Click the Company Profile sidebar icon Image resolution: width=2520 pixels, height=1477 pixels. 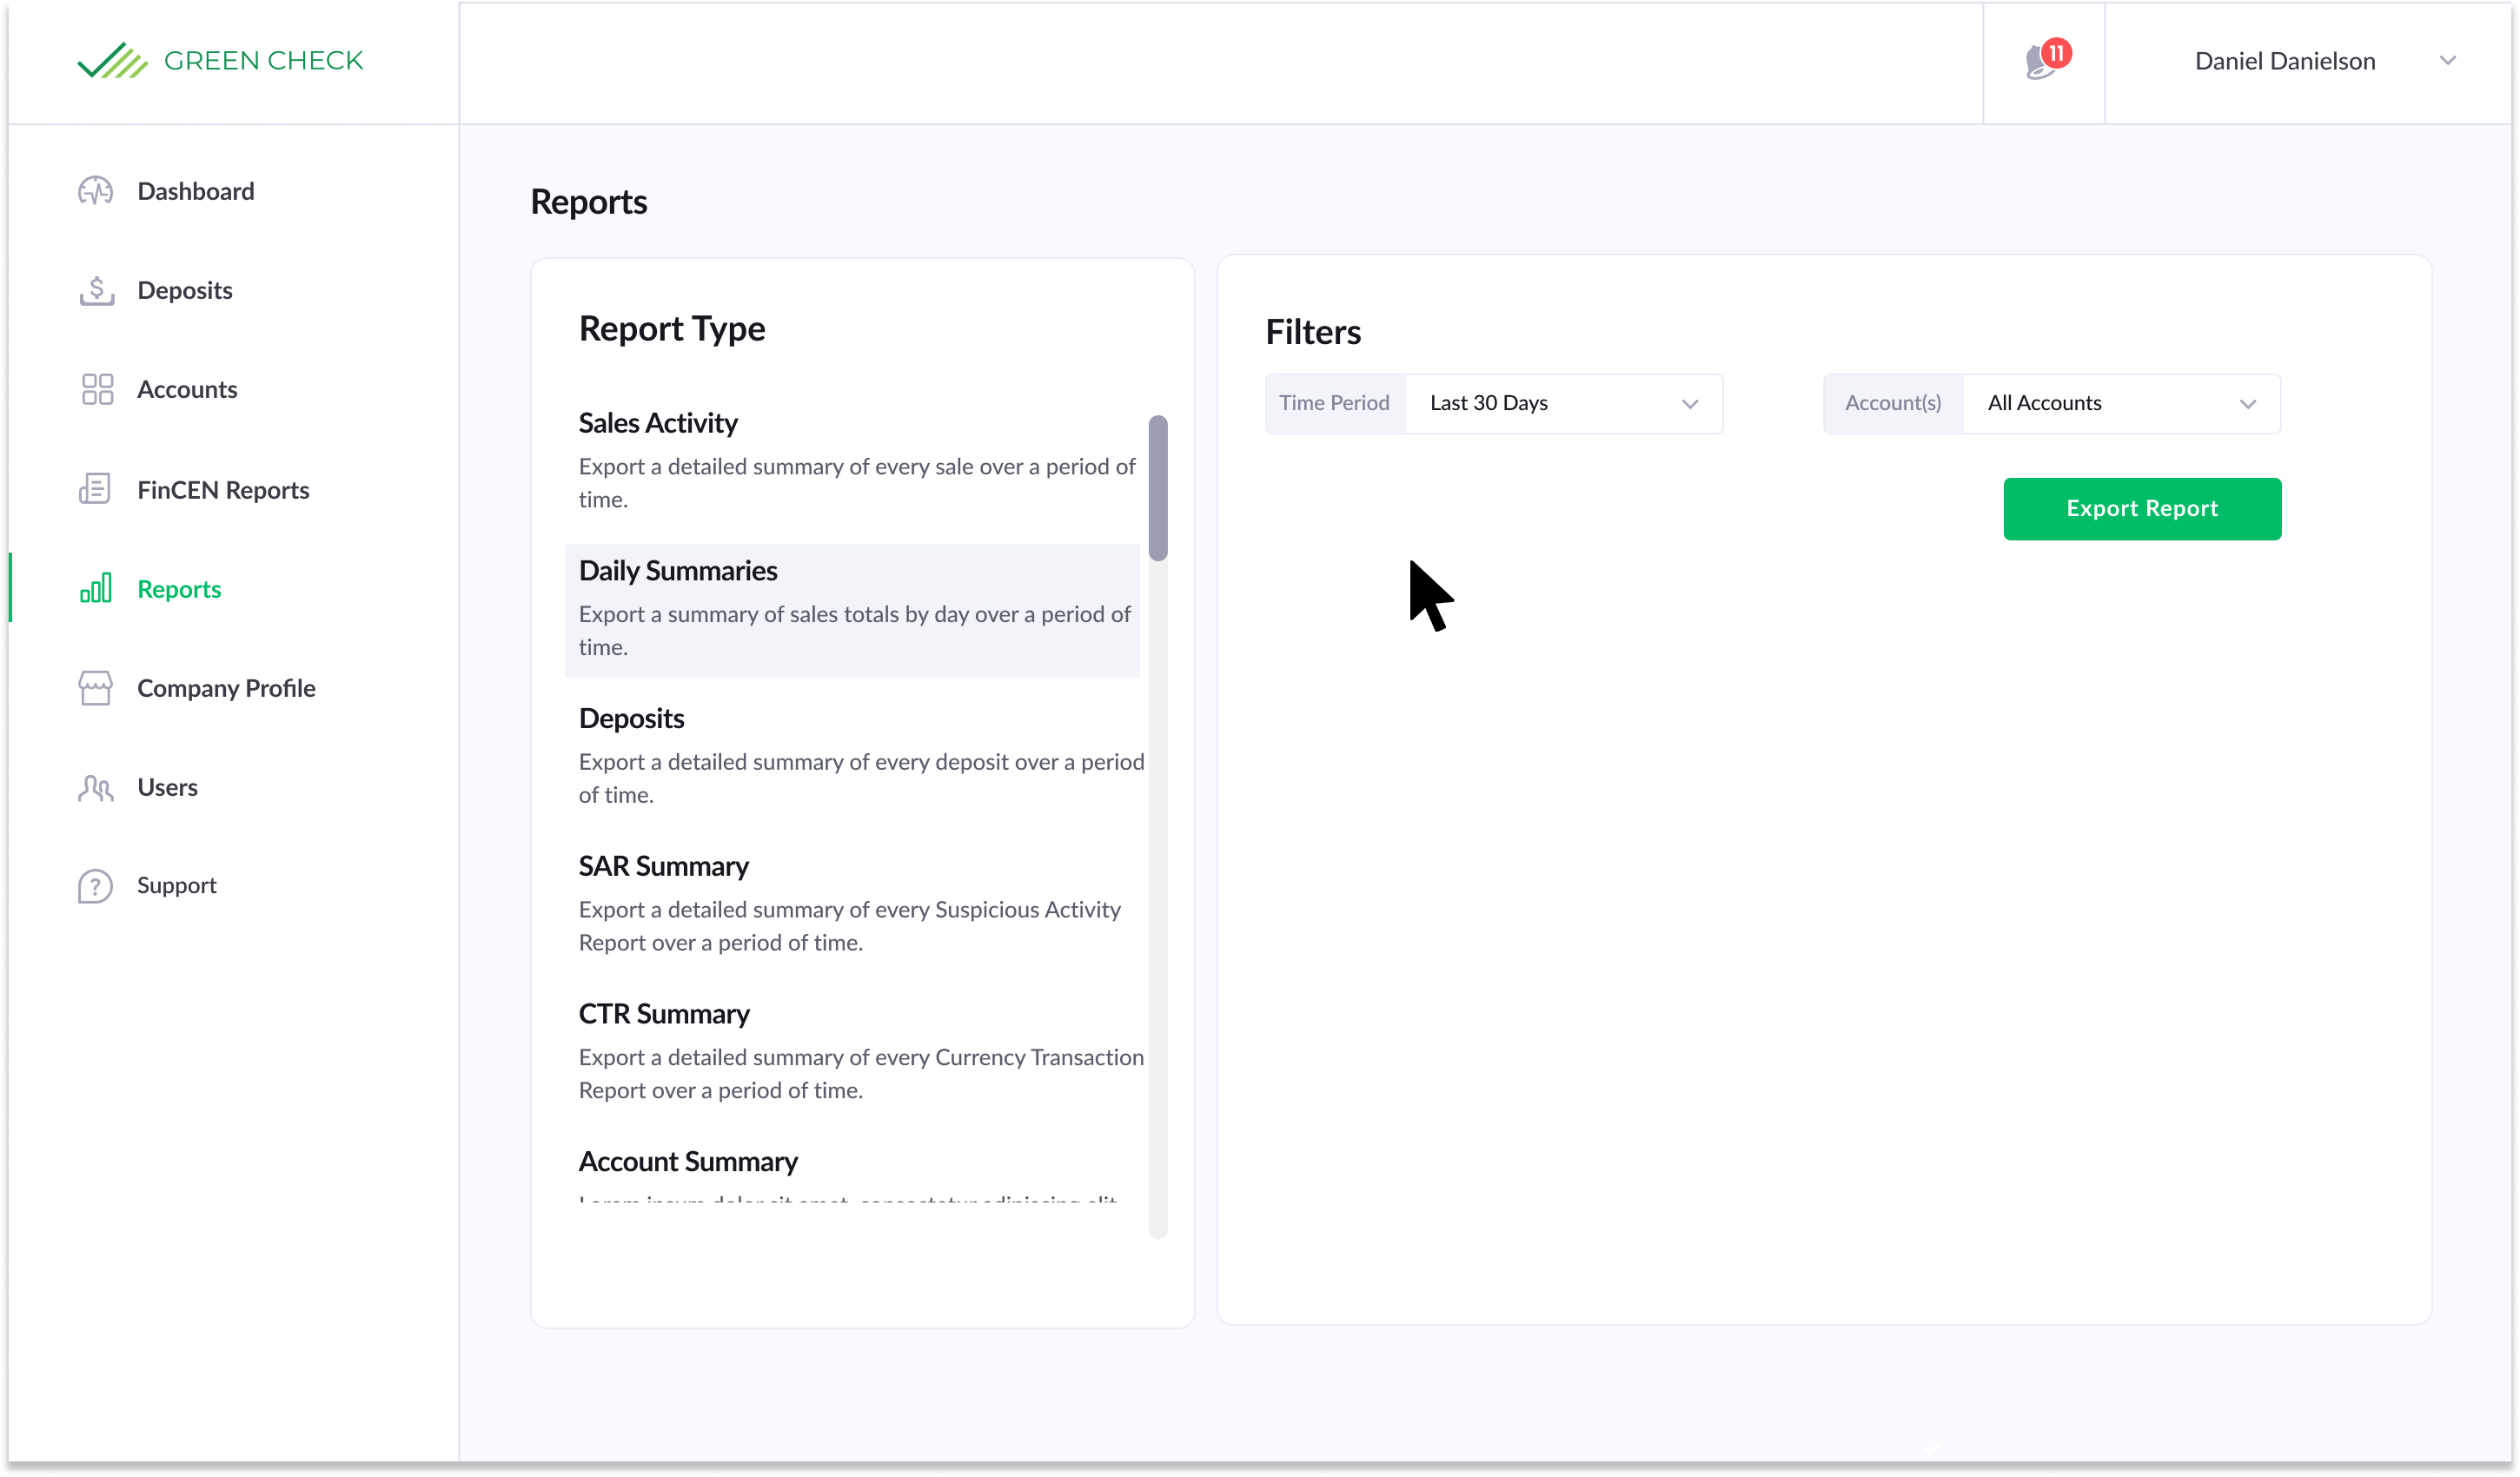coord(96,686)
